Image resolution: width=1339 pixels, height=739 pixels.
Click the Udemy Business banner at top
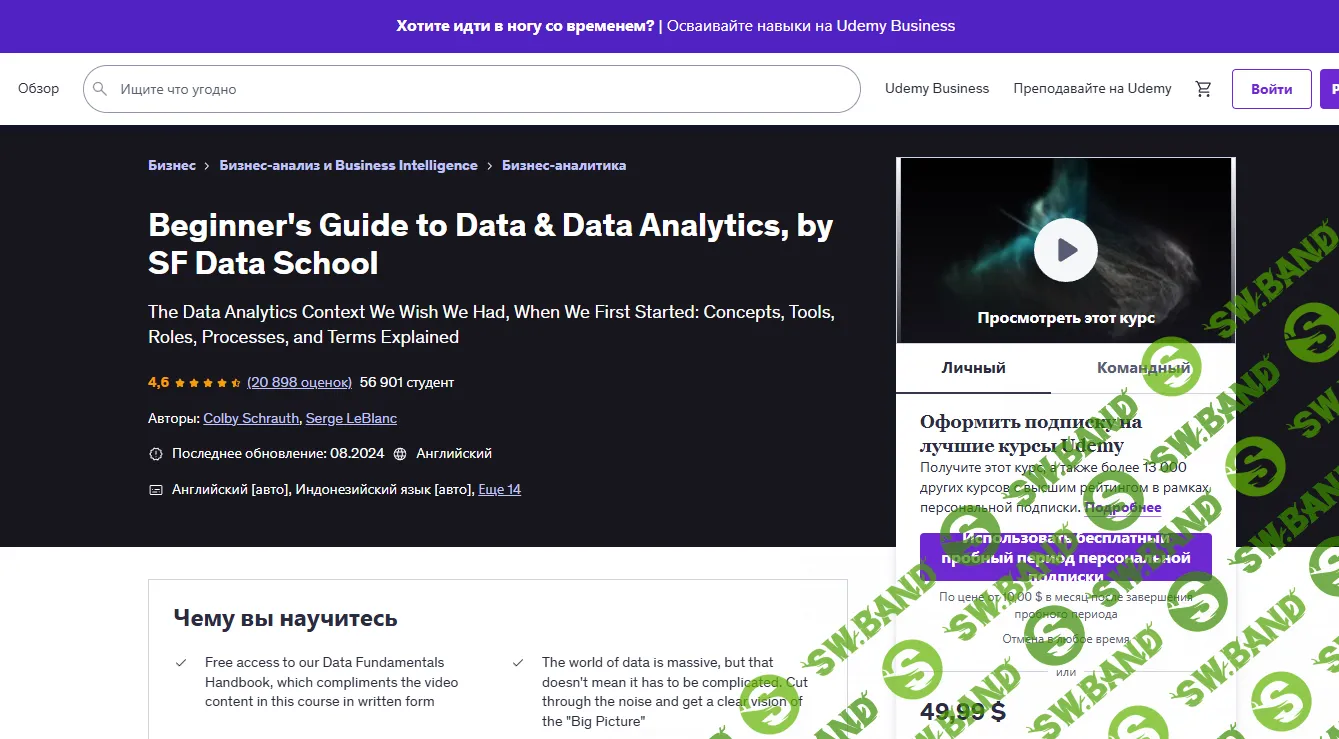676,26
